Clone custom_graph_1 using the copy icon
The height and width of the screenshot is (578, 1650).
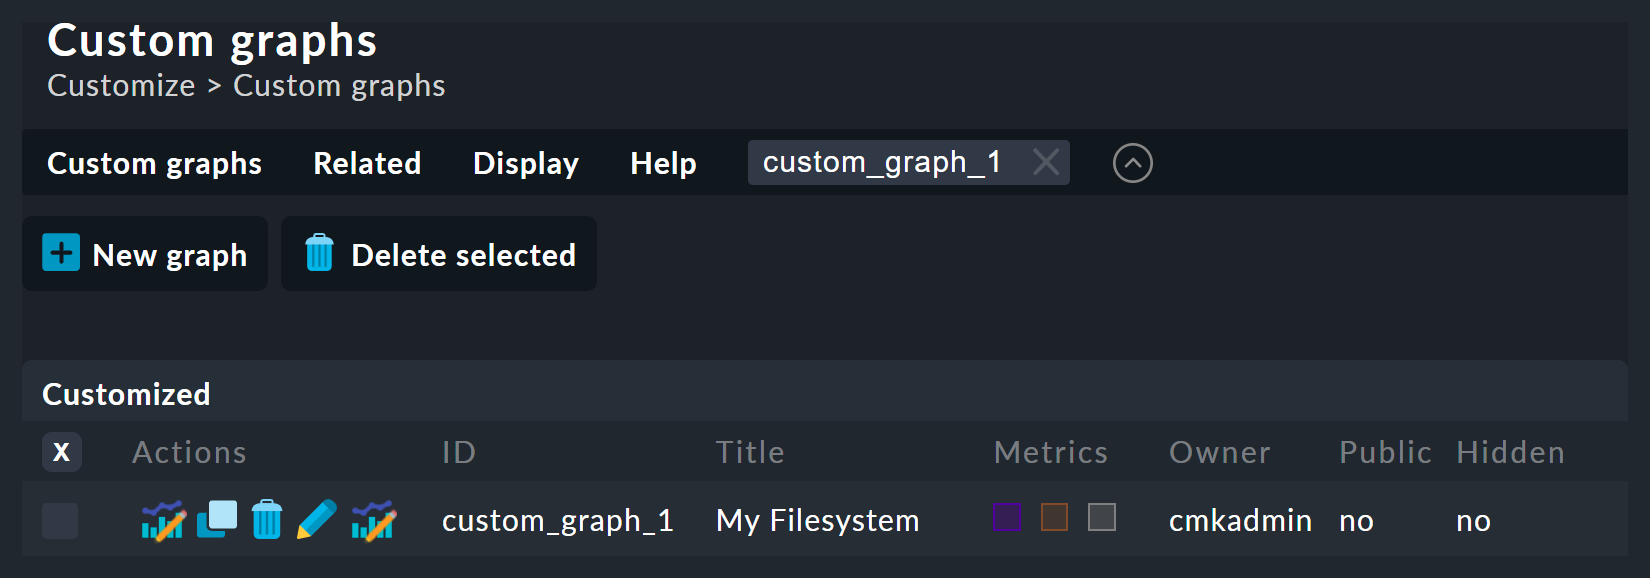pyautogui.click(x=217, y=520)
